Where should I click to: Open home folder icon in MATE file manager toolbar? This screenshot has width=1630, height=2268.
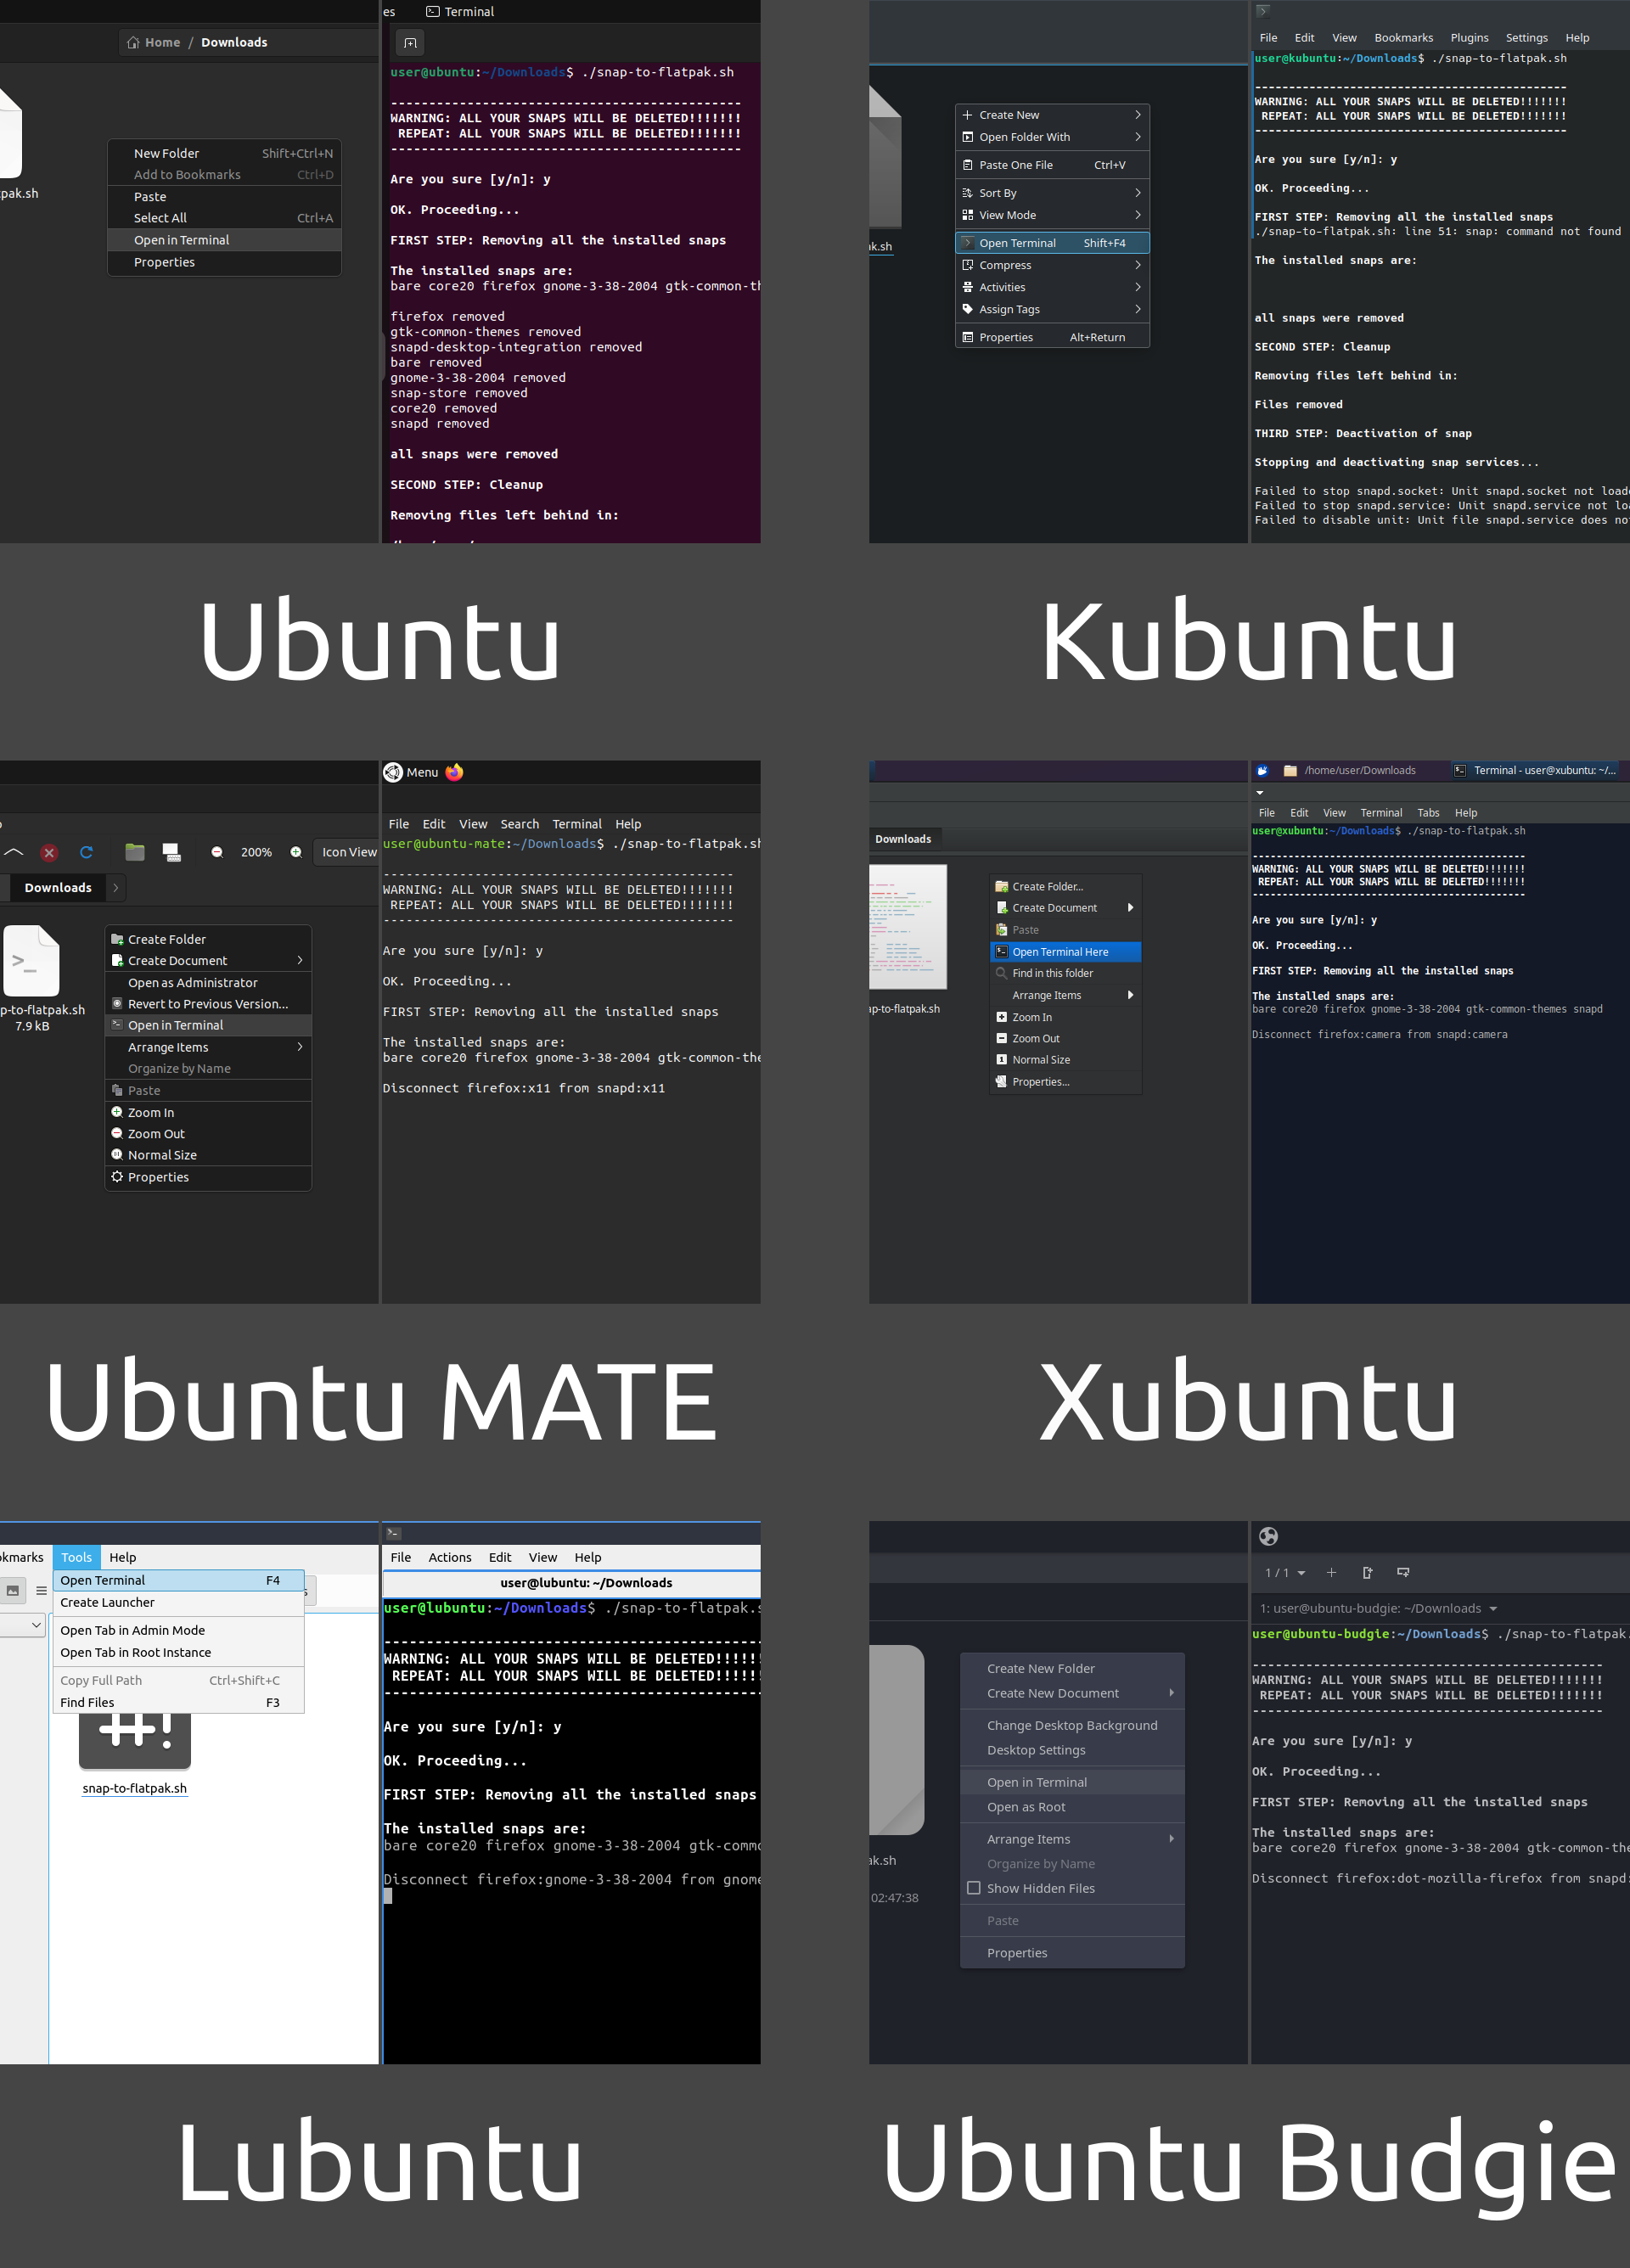click(135, 852)
